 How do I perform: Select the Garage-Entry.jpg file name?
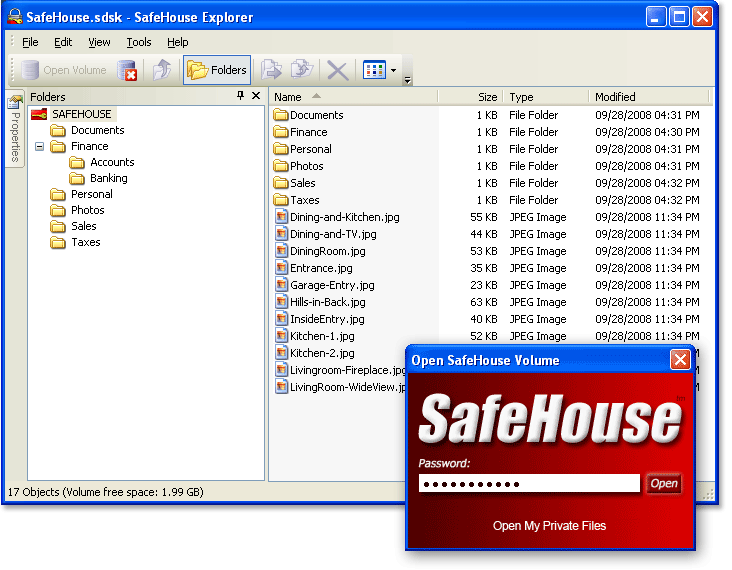pos(332,285)
